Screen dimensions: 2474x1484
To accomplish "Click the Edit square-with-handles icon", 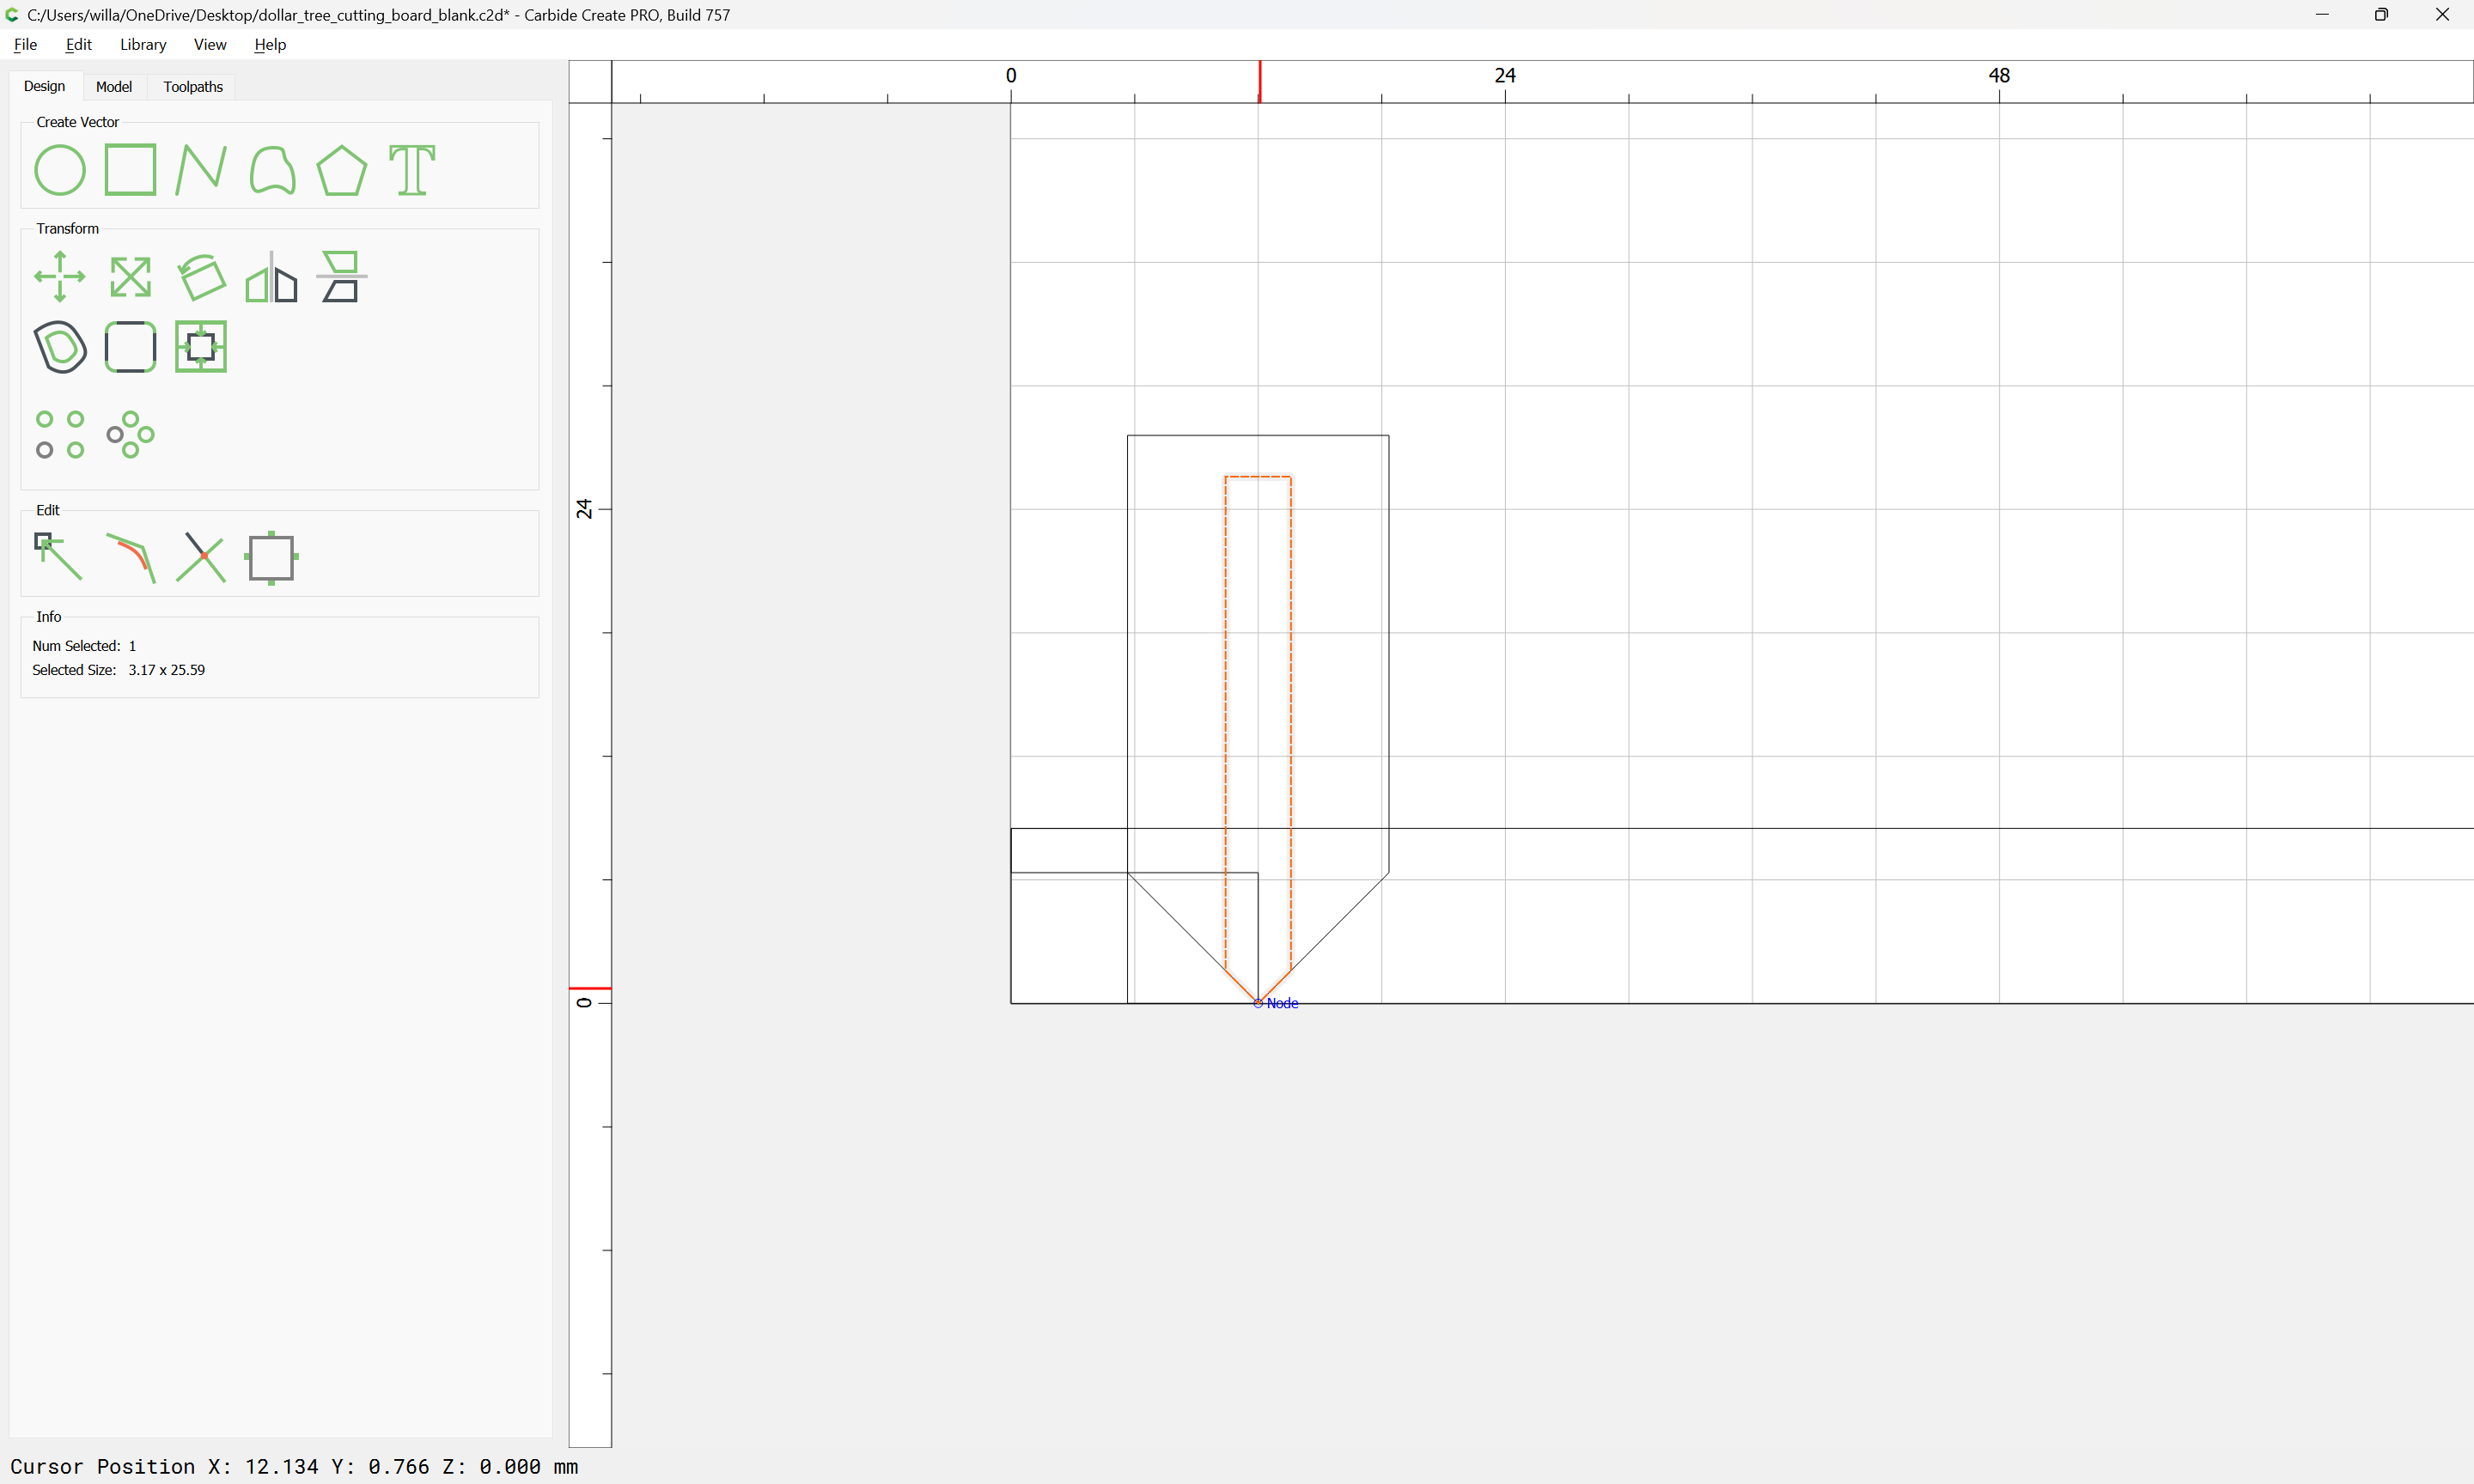I will point(272,558).
